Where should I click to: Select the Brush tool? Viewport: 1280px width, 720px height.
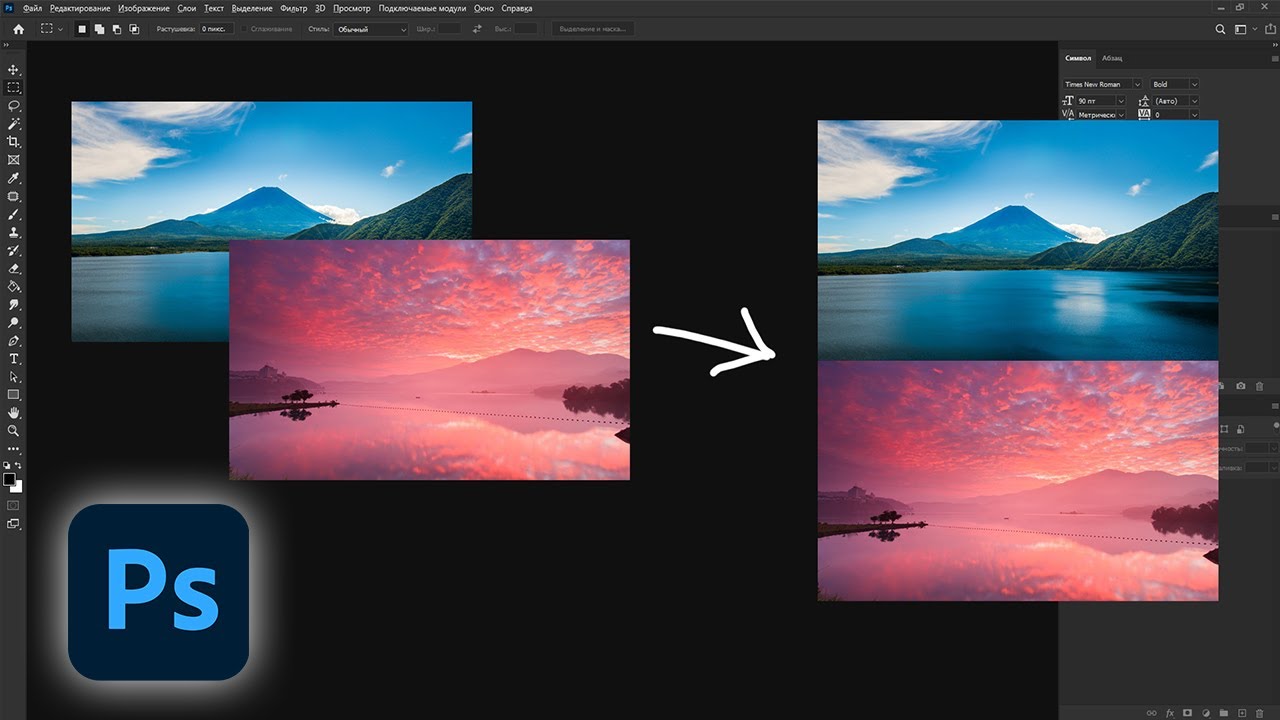pyautogui.click(x=14, y=214)
